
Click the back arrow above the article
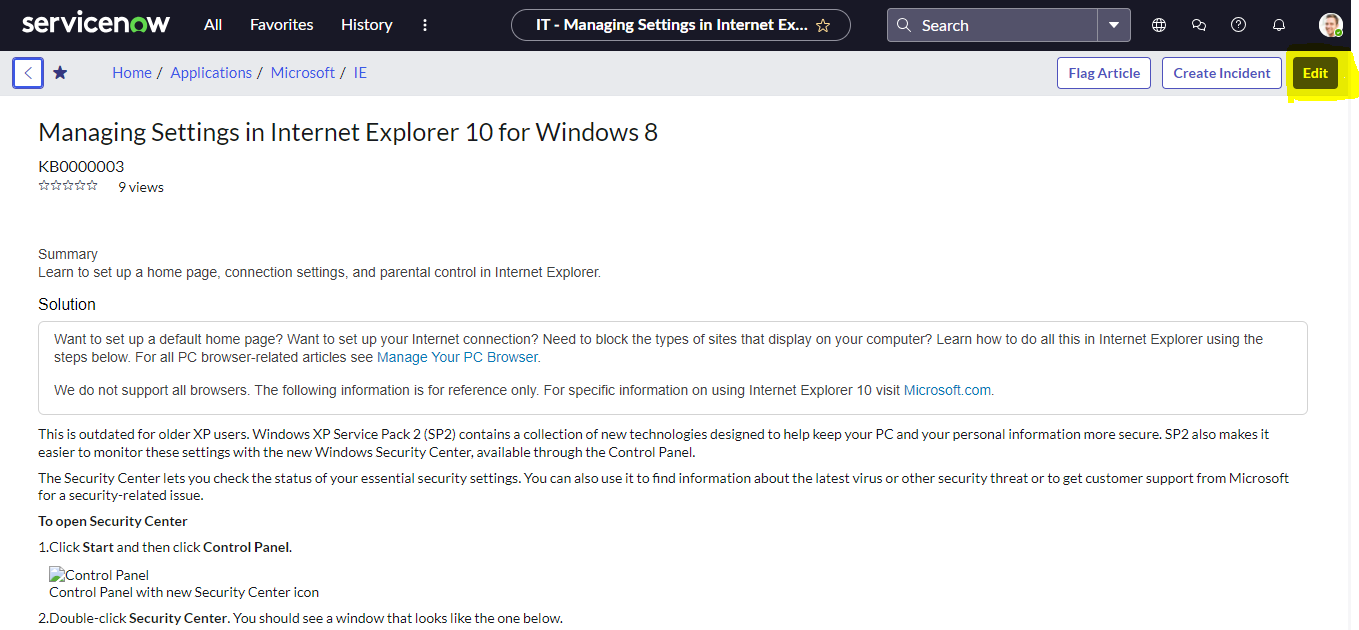[x=27, y=72]
